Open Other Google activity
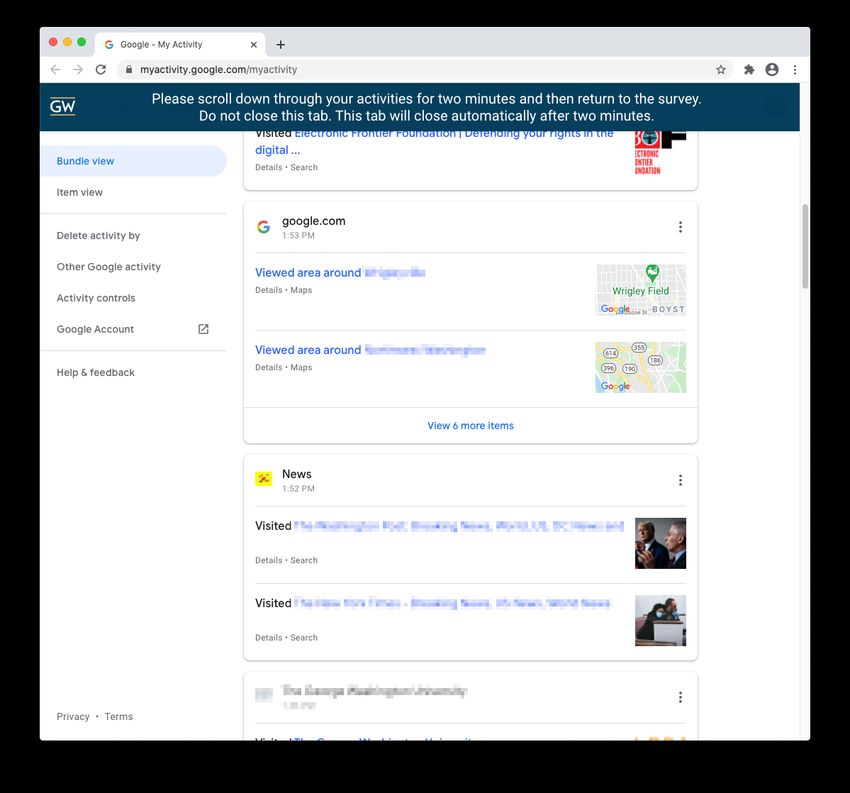This screenshot has height=793, width=850. 108,267
